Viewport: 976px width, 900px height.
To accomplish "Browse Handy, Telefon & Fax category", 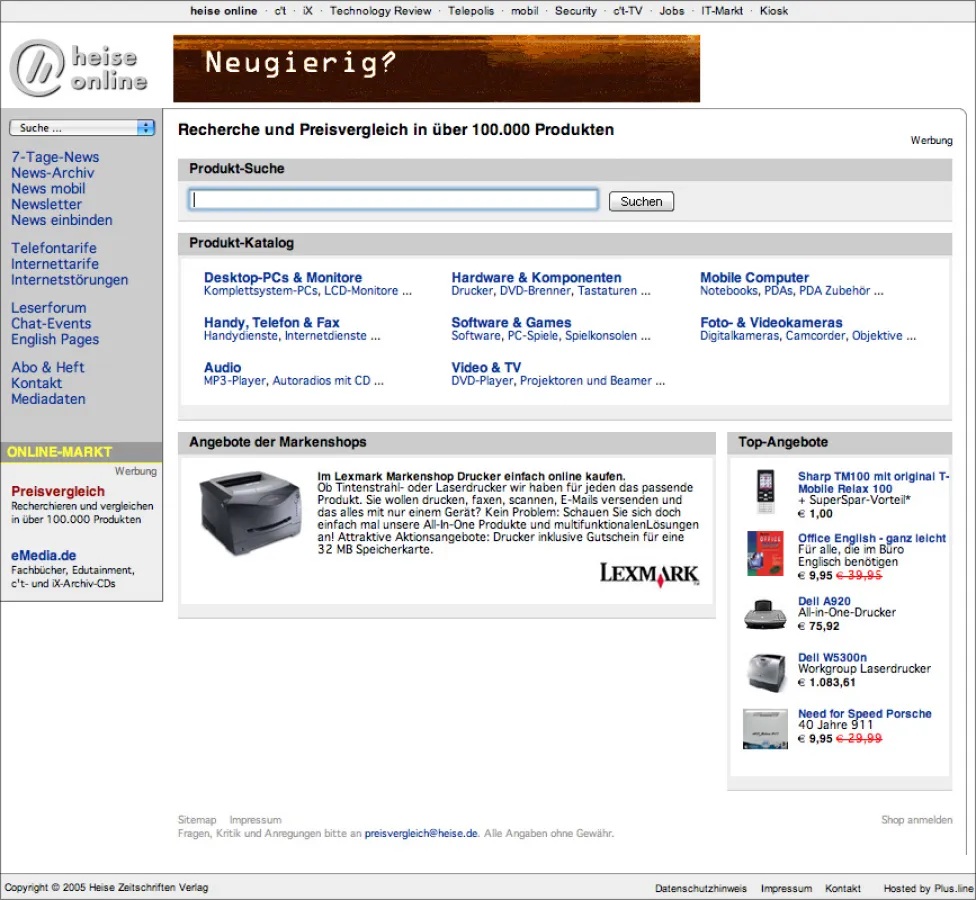I will click(x=271, y=322).
